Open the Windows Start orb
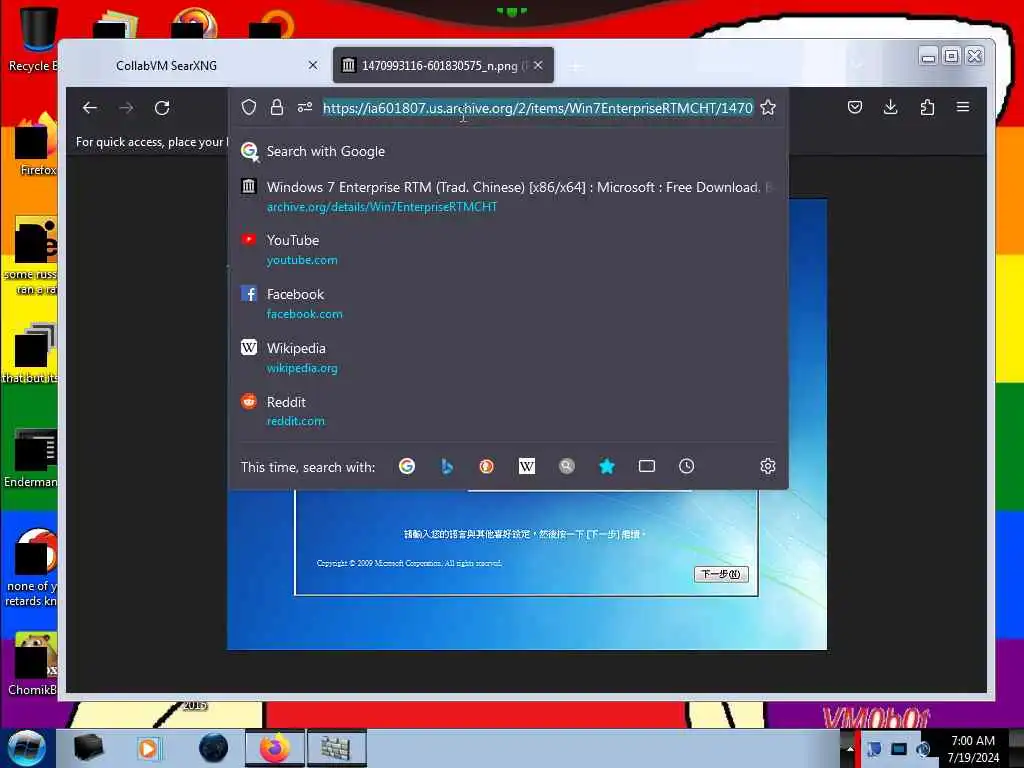This screenshot has height=768, width=1024. point(27,748)
